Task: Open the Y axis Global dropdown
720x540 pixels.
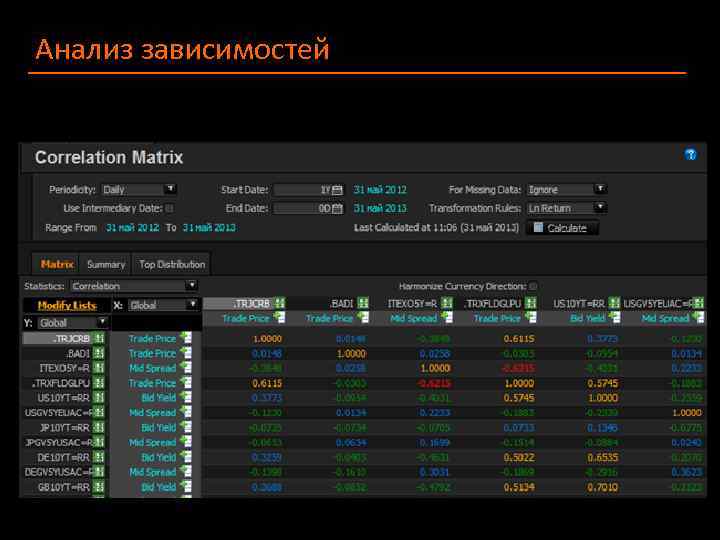Action: pyautogui.click(x=73, y=323)
